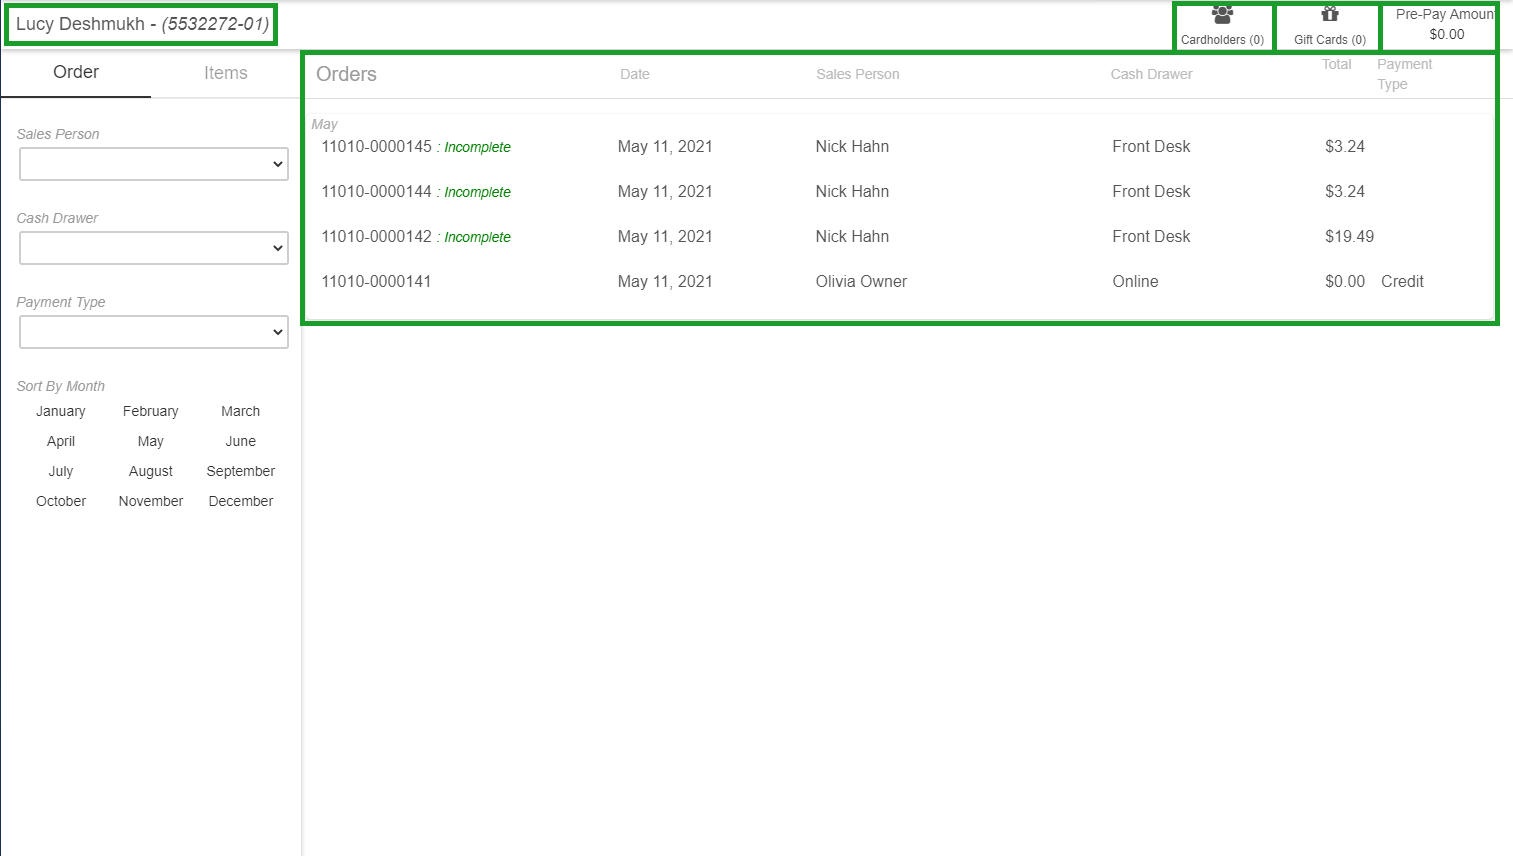The width and height of the screenshot is (1513, 856).
Task: Filter orders by February
Action: tap(151, 411)
